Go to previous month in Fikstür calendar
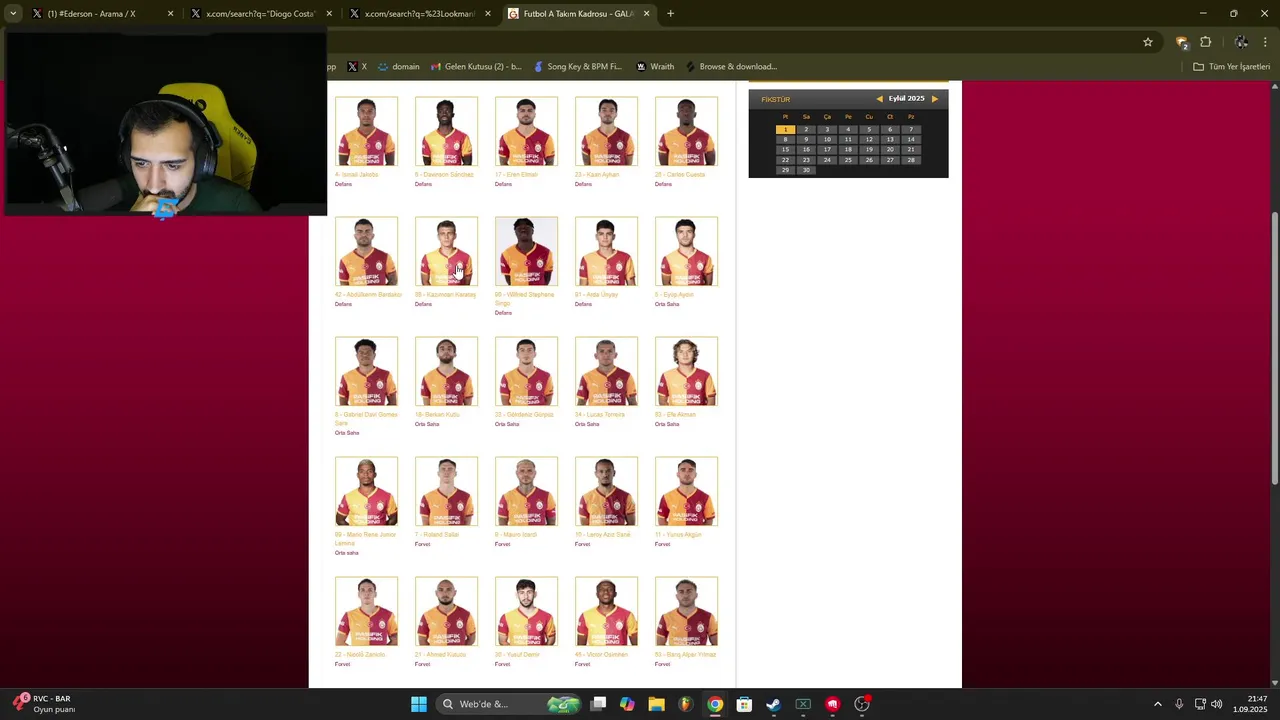The width and height of the screenshot is (1280, 720). pyautogui.click(x=879, y=99)
